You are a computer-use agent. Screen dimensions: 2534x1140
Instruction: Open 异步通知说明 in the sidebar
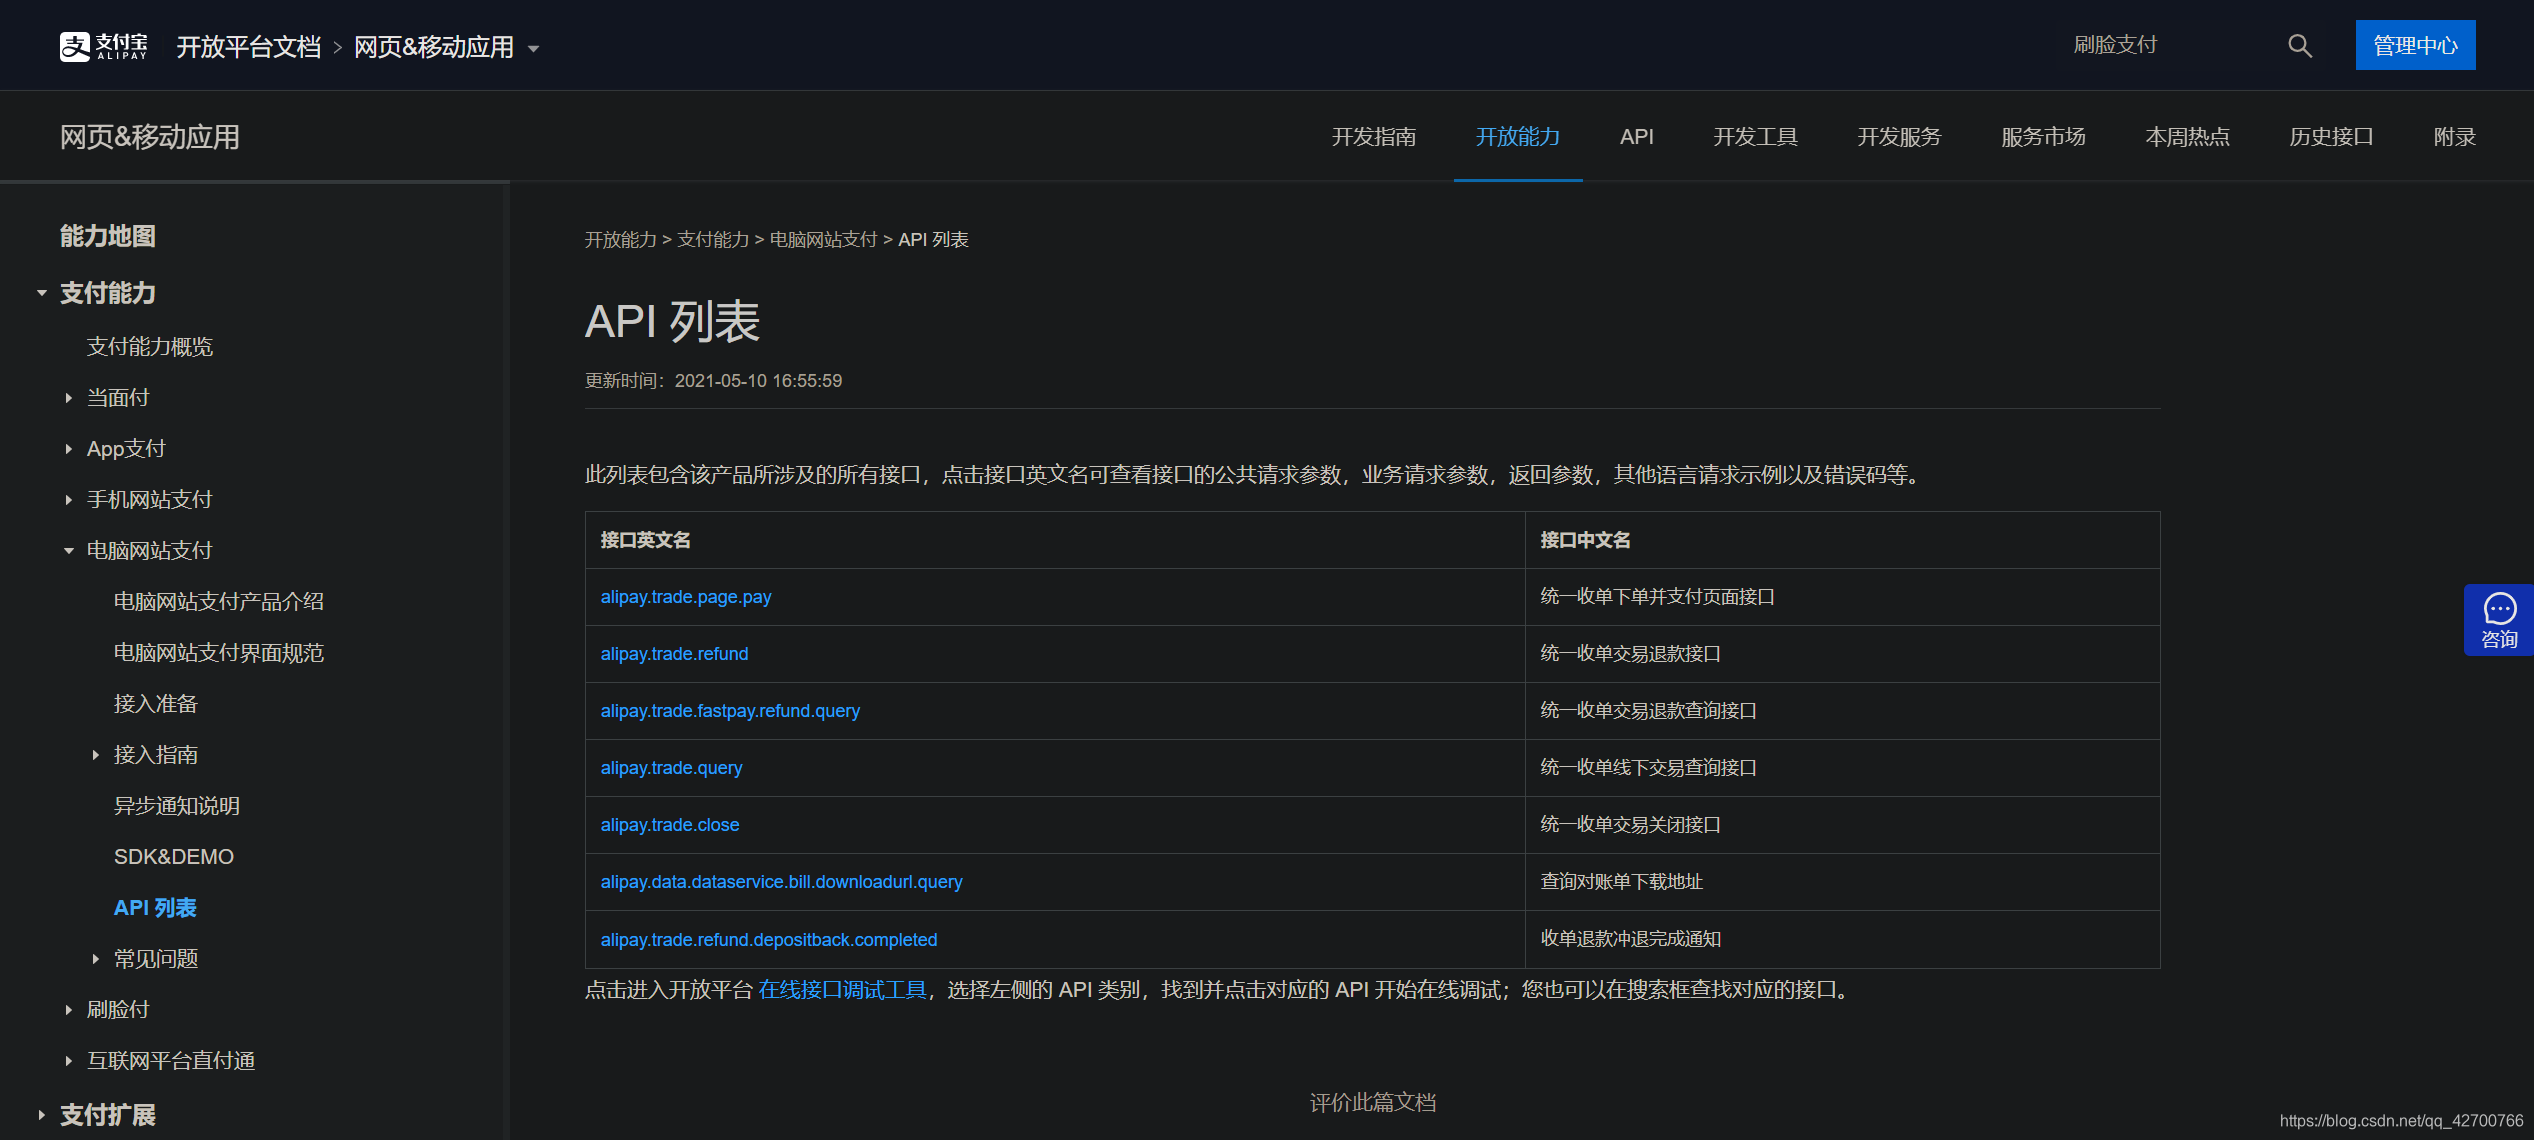click(177, 806)
